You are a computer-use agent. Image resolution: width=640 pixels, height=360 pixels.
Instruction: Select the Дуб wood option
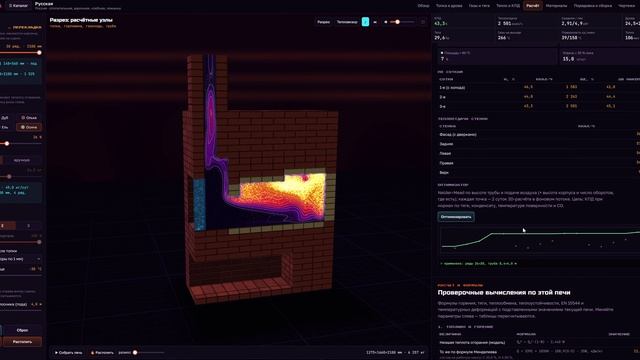point(4,118)
